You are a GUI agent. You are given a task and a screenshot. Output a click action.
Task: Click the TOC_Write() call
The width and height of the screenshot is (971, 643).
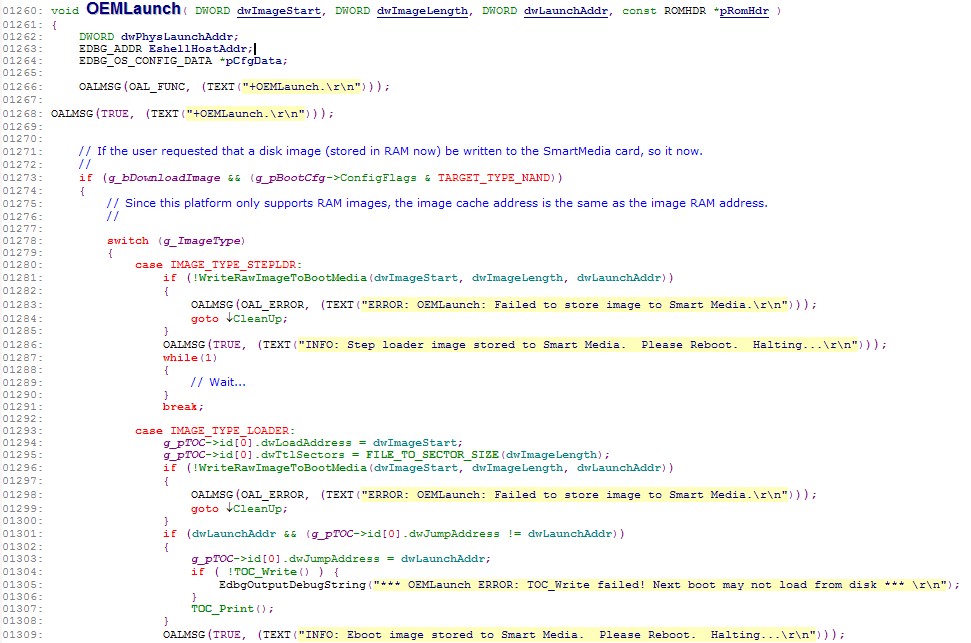[x=271, y=572]
